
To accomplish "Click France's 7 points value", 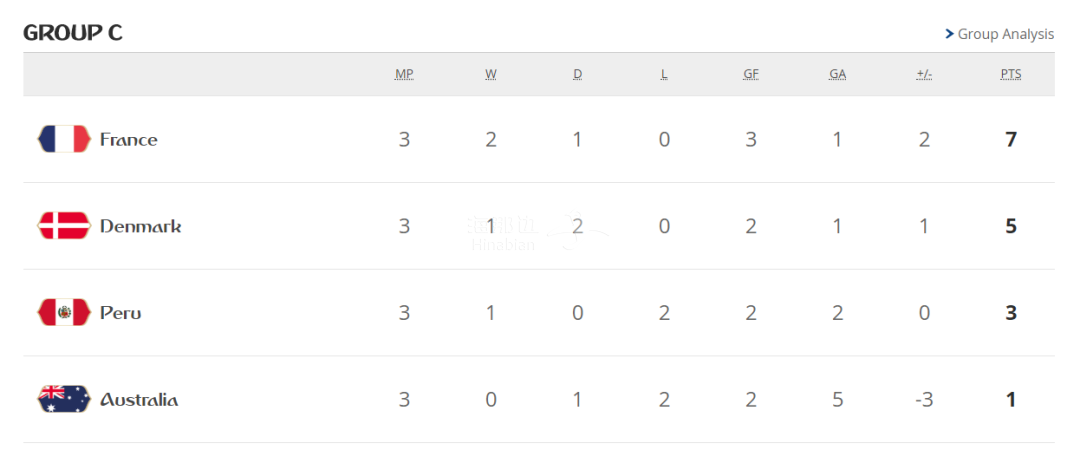I will click(1011, 140).
